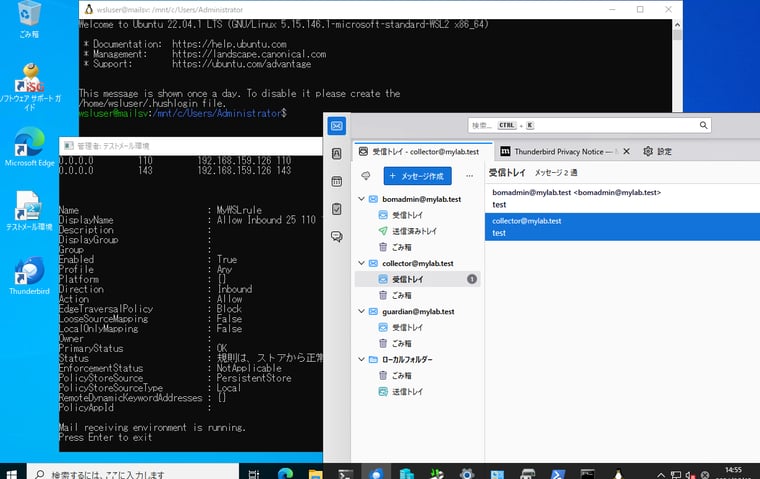Select 受信トレイ under collector@mylab.test
The image size is (760, 479).
pyautogui.click(x=417, y=279)
